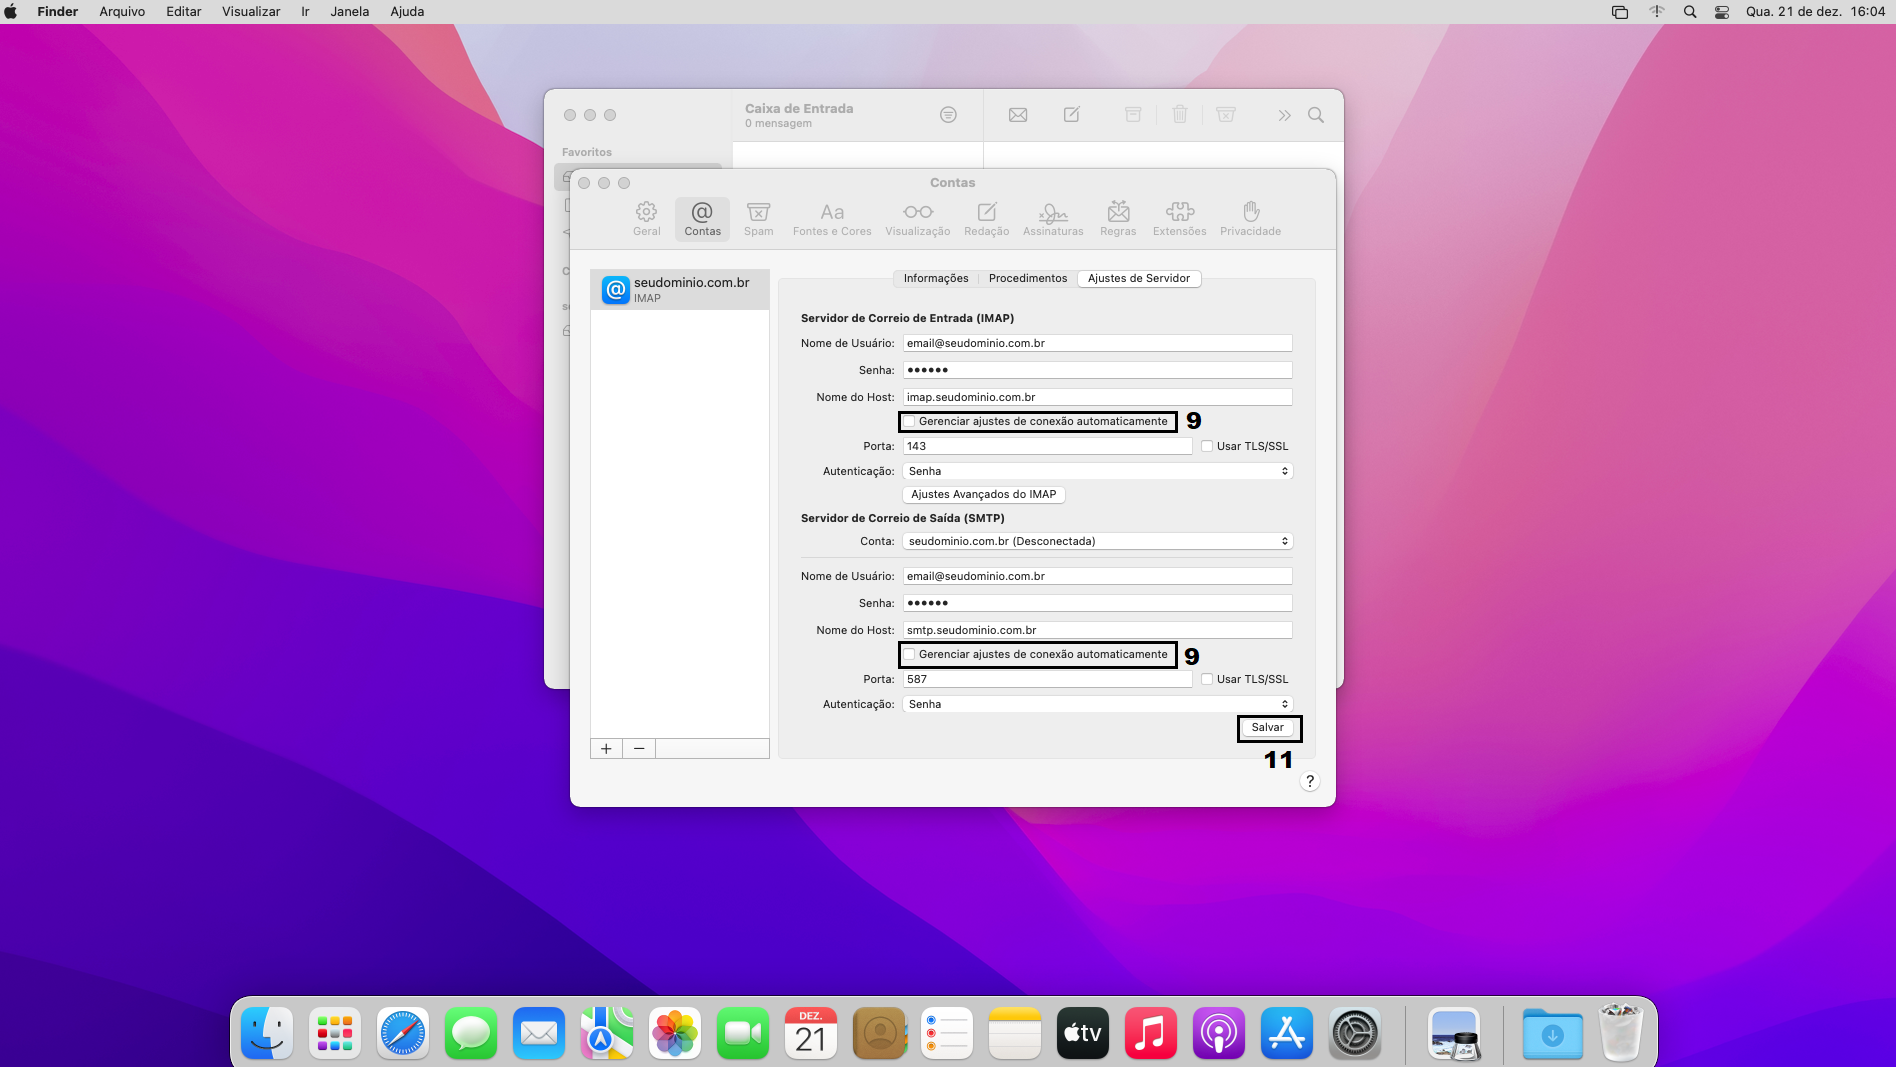Screen dimensions: 1896x1067
Task: Open the Regras preferences pane
Action: pos(1117,218)
